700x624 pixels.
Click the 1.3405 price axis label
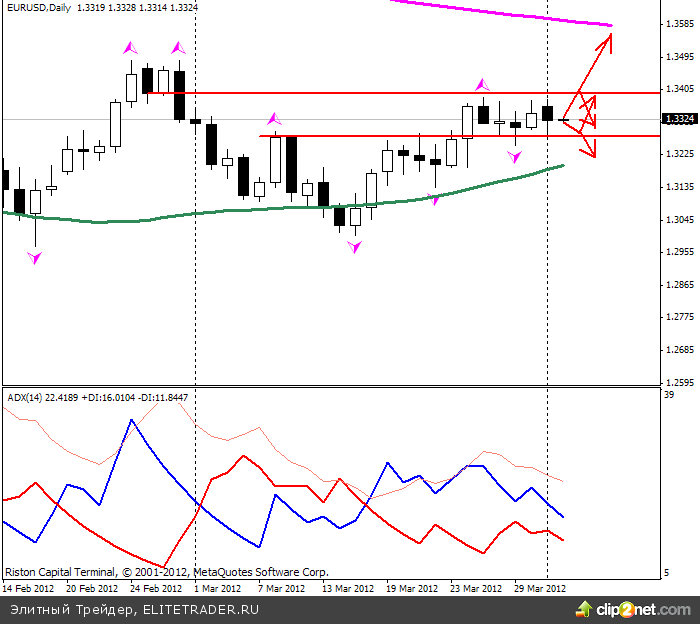(679, 89)
